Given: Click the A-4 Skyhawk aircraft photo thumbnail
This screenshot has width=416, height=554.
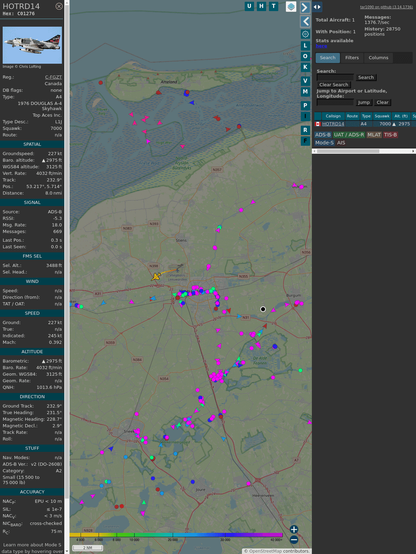Looking at the screenshot, I should click(32, 45).
